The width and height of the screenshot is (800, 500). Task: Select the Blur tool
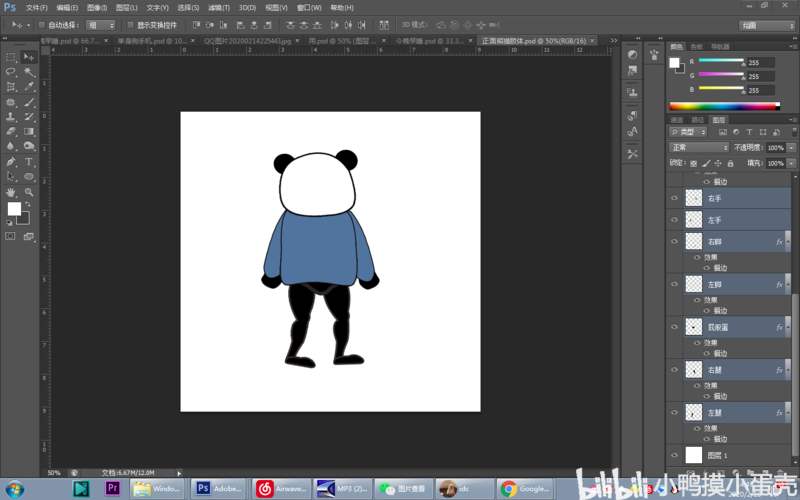click(11, 146)
